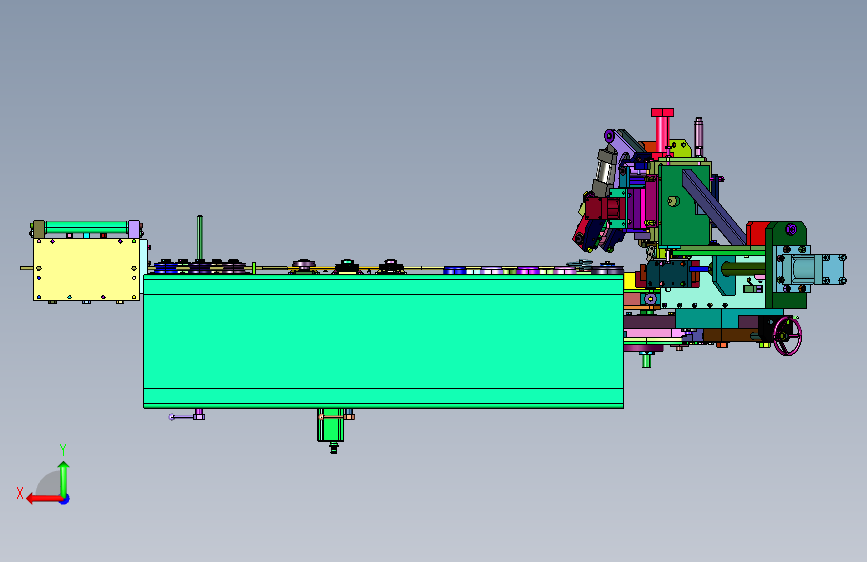Select the yellow box at machine's left end
The image size is (867, 562).
pos(87,269)
